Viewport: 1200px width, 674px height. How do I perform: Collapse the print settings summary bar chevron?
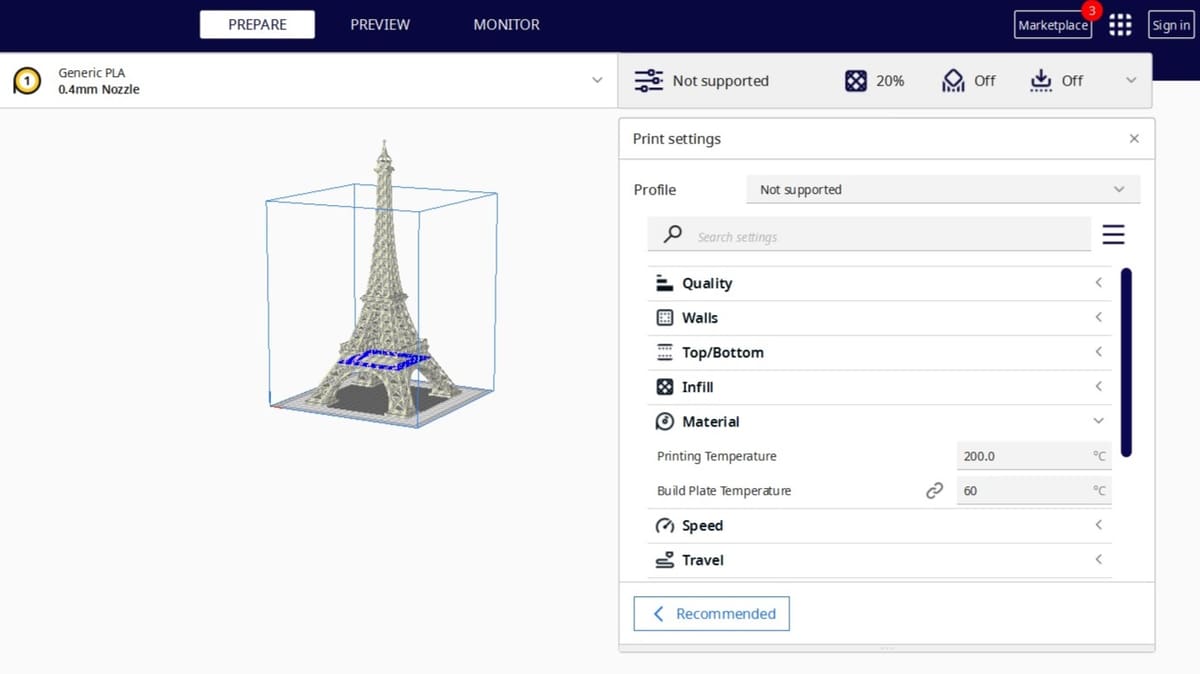(1131, 80)
